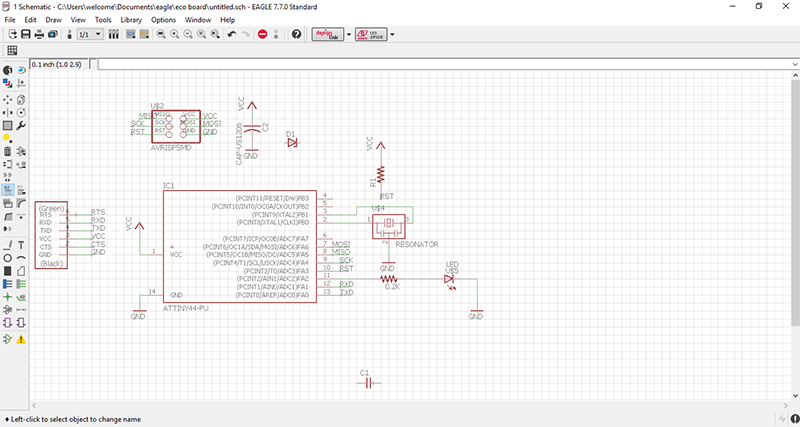Open the Tools menu
The width and height of the screenshot is (800, 427).
pos(103,20)
